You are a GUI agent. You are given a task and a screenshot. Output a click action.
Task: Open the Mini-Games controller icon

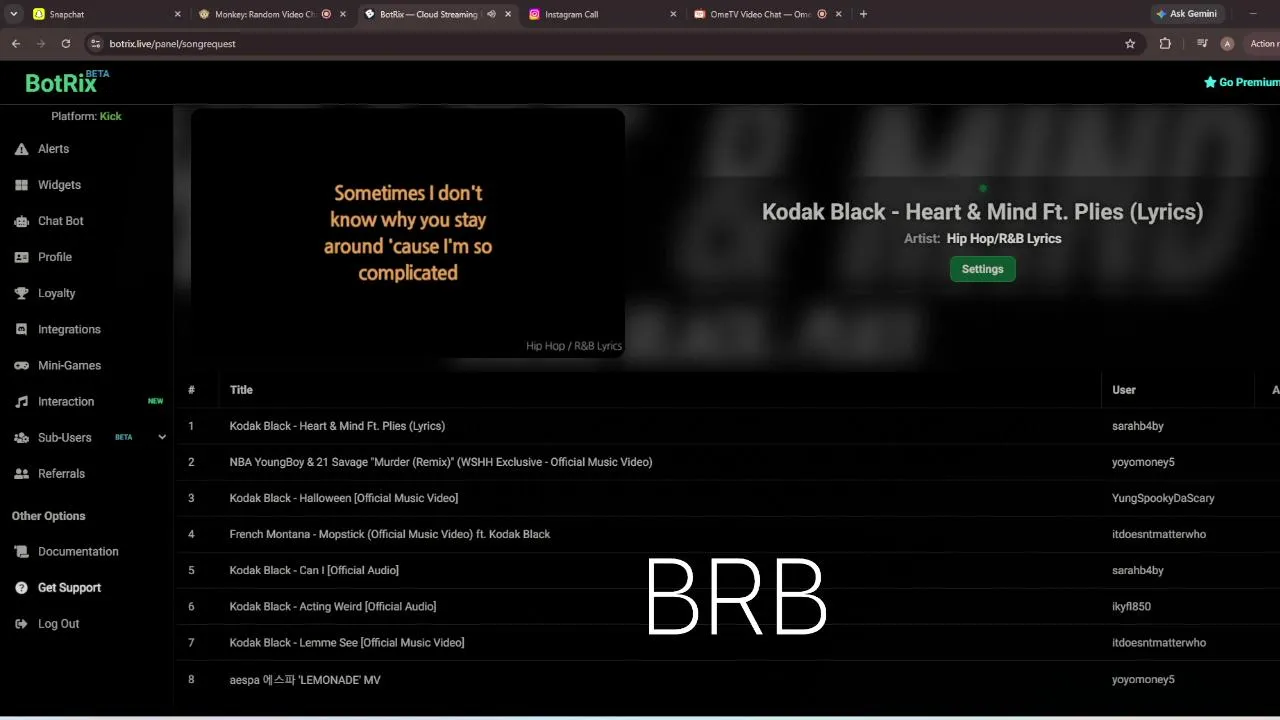[x=21, y=365]
